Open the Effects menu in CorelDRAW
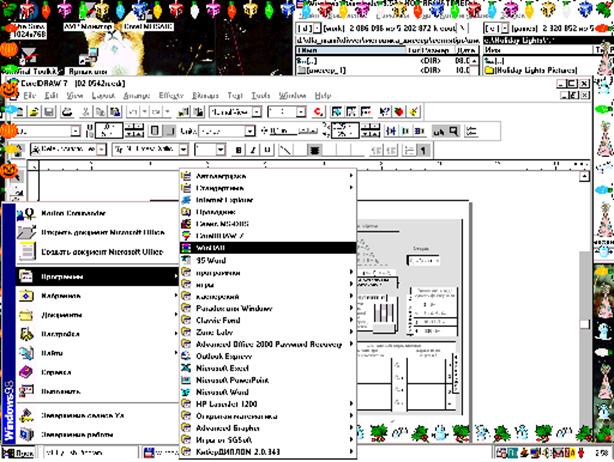The width and height of the screenshot is (614, 462). pos(171,96)
